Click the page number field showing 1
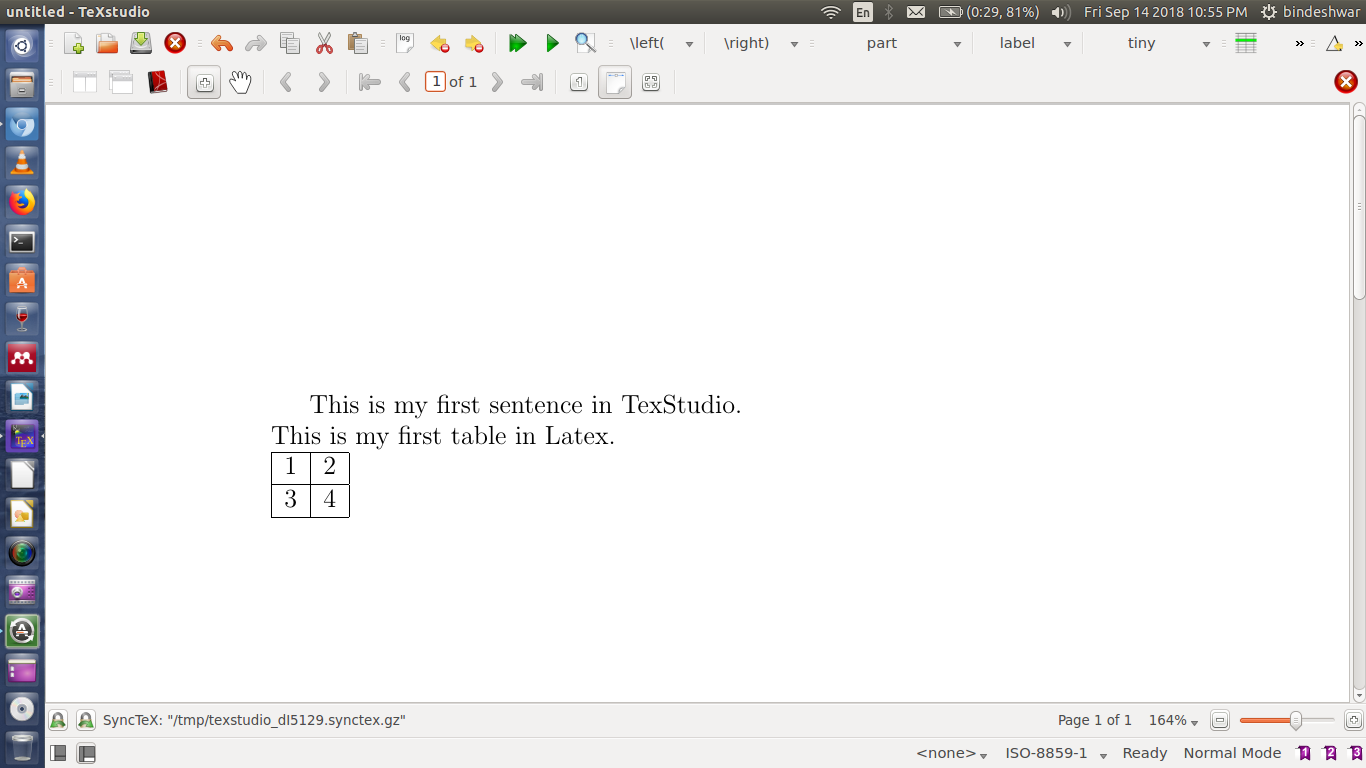Screen dimensions: 1366x768 pyautogui.click(x=435, y=82)
